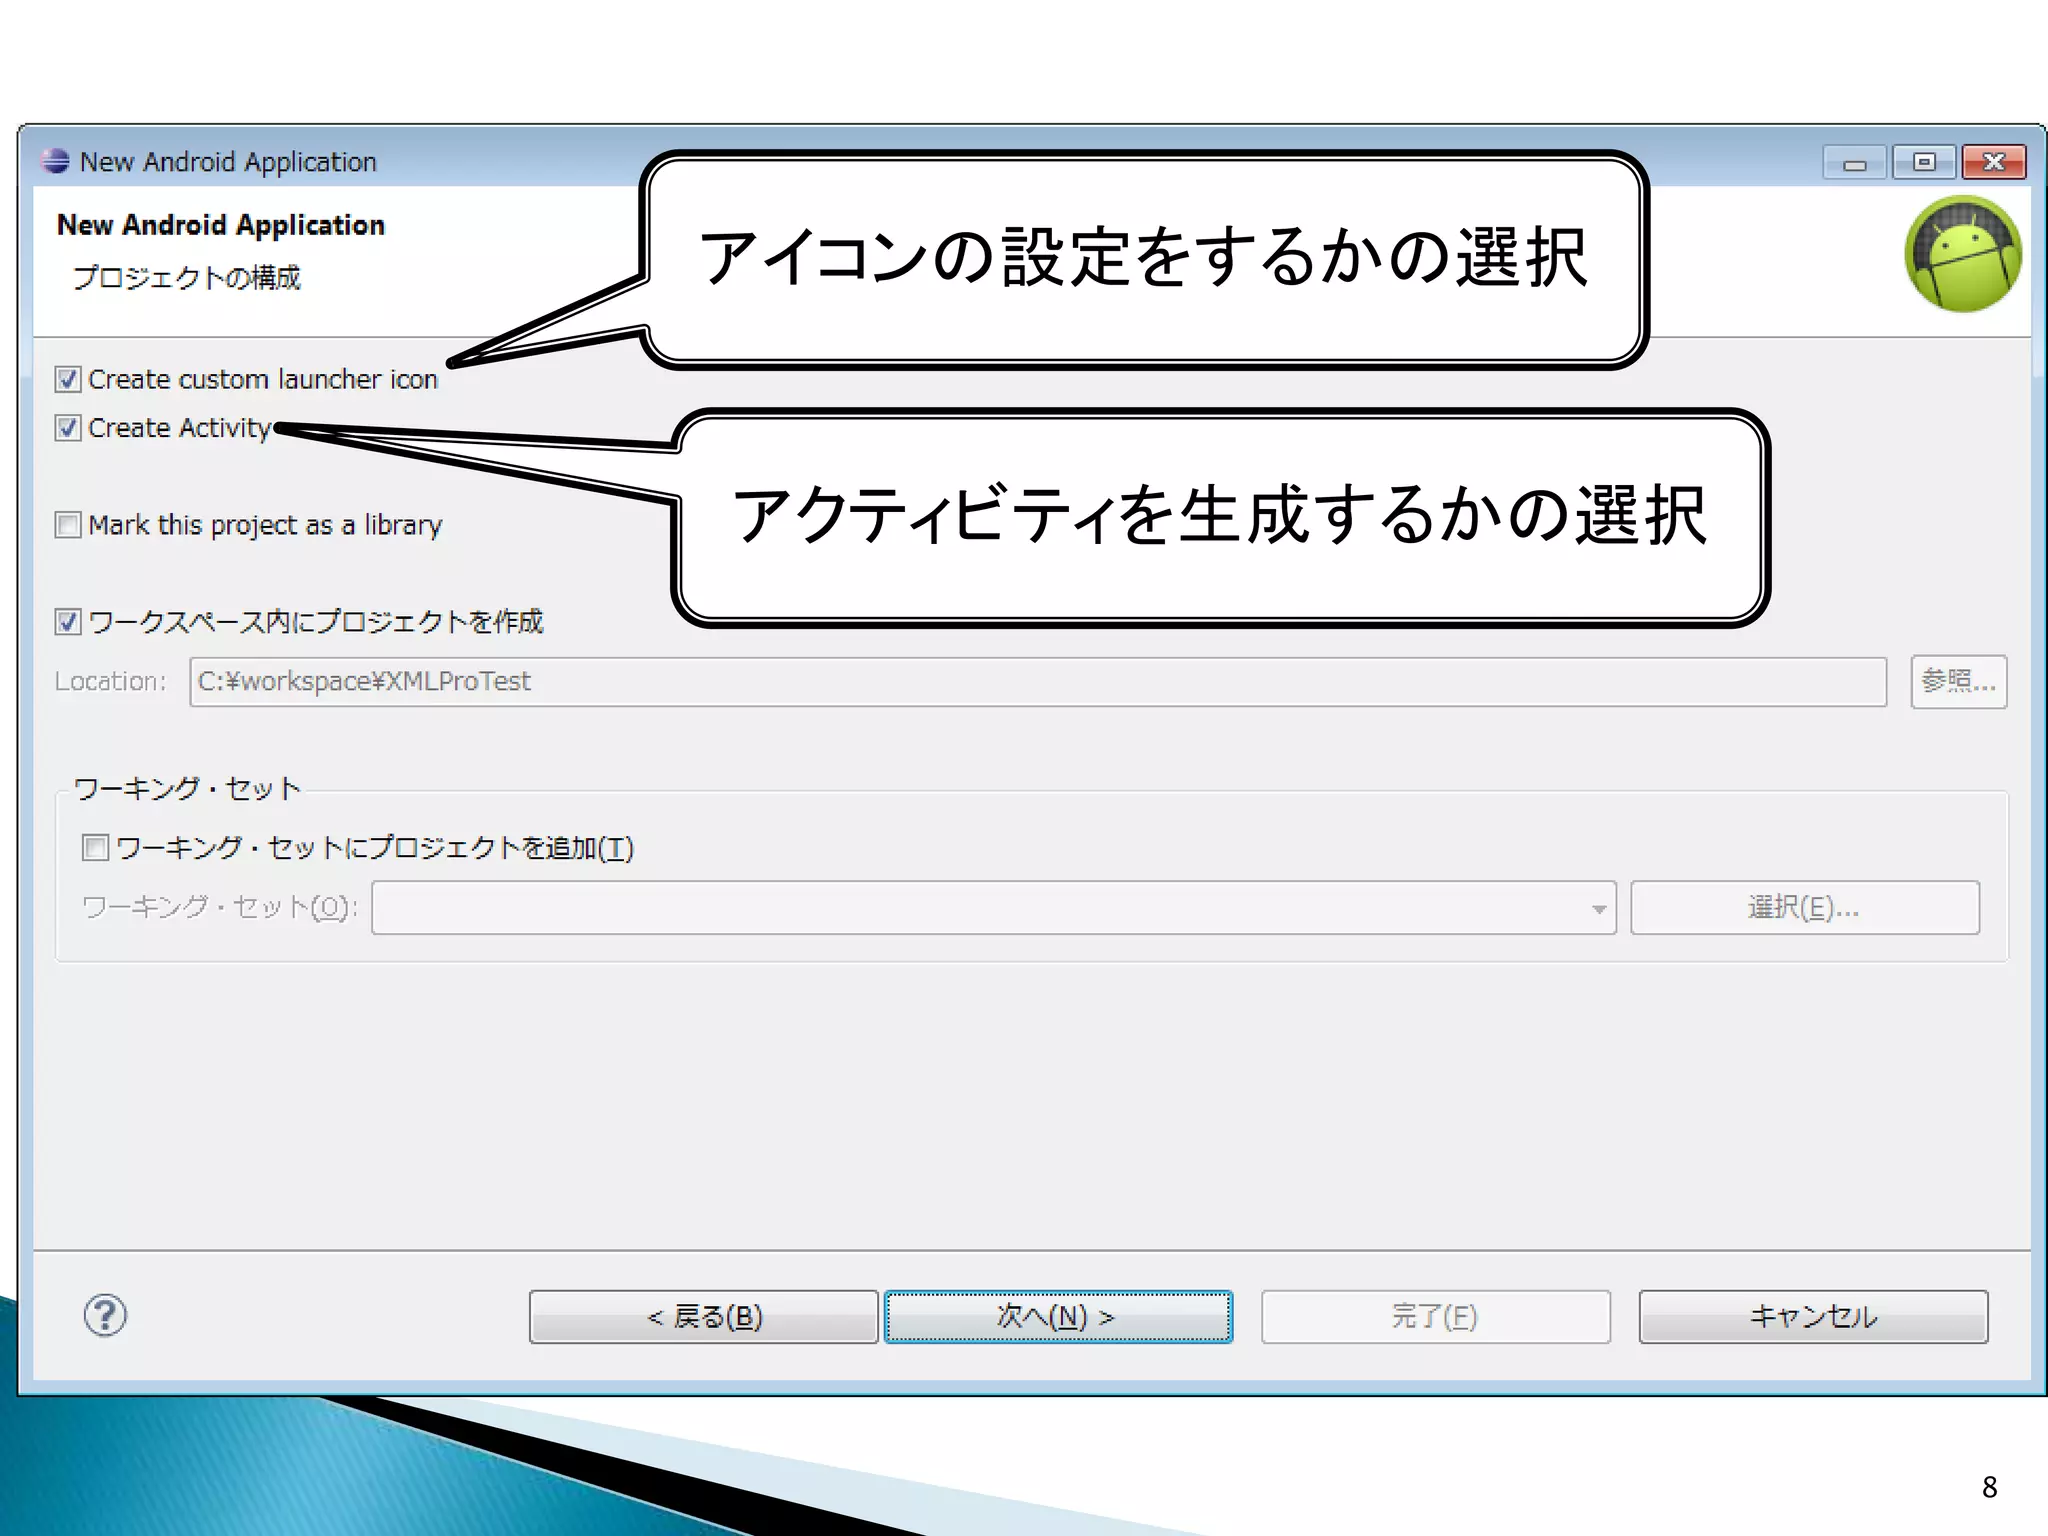Click the キャンセル cancel button
Screen dimensions: 2048x1536
[1813, 1317]
